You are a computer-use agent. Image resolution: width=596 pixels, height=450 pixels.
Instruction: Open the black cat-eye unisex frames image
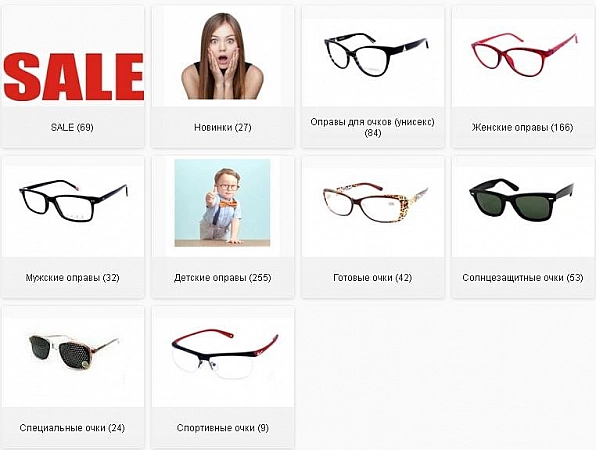pos(376,54)
